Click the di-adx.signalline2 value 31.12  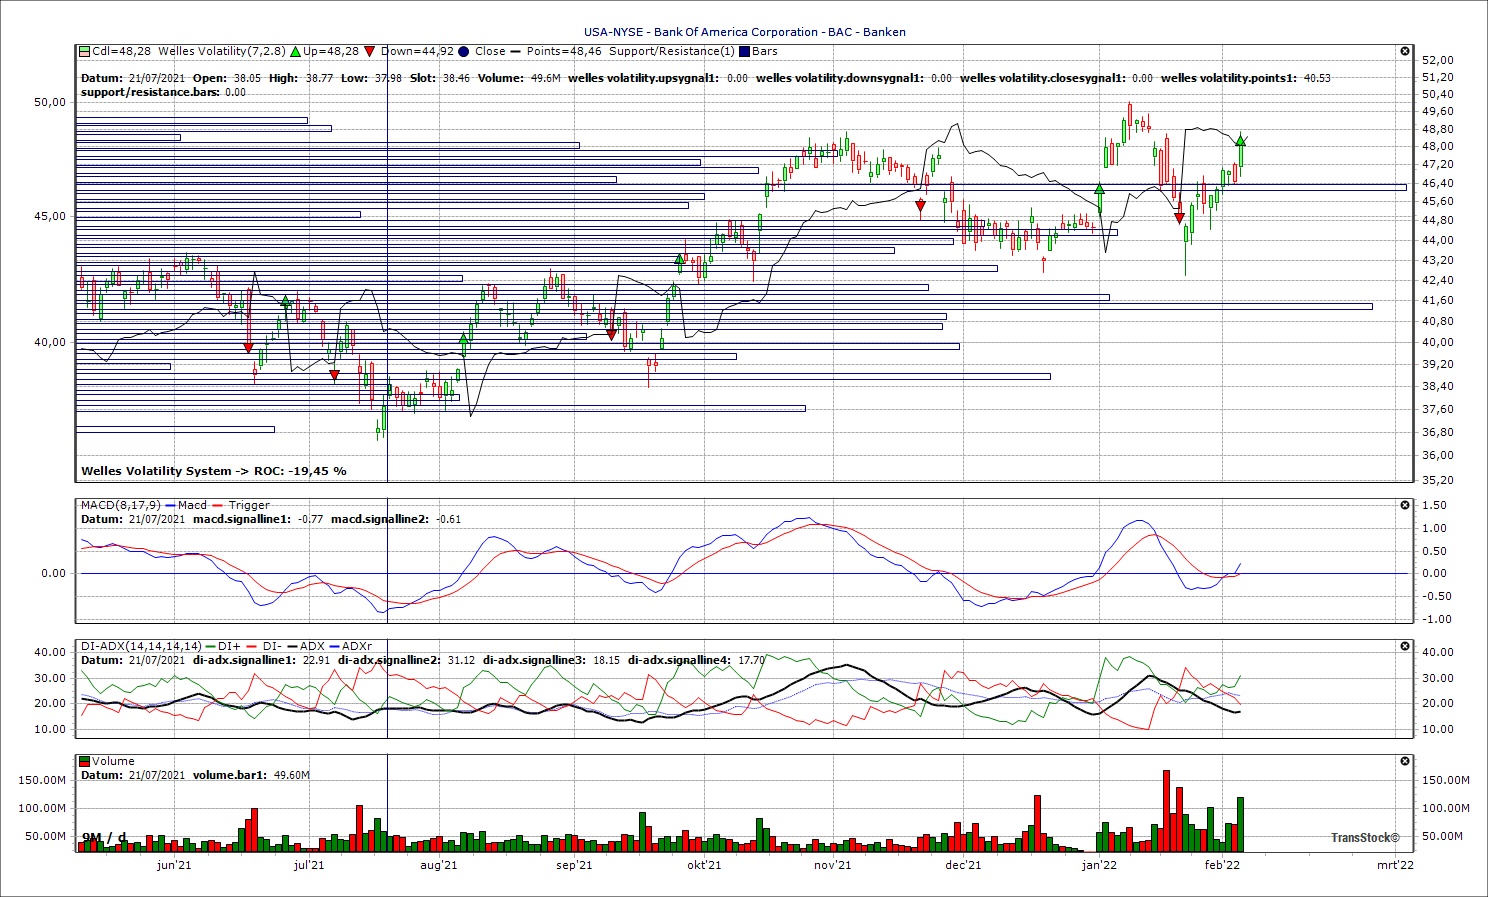coord(460,660)
